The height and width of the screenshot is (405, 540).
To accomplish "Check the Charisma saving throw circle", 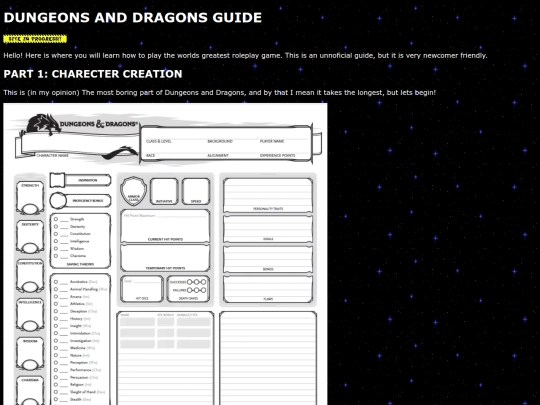I will 56,256.
